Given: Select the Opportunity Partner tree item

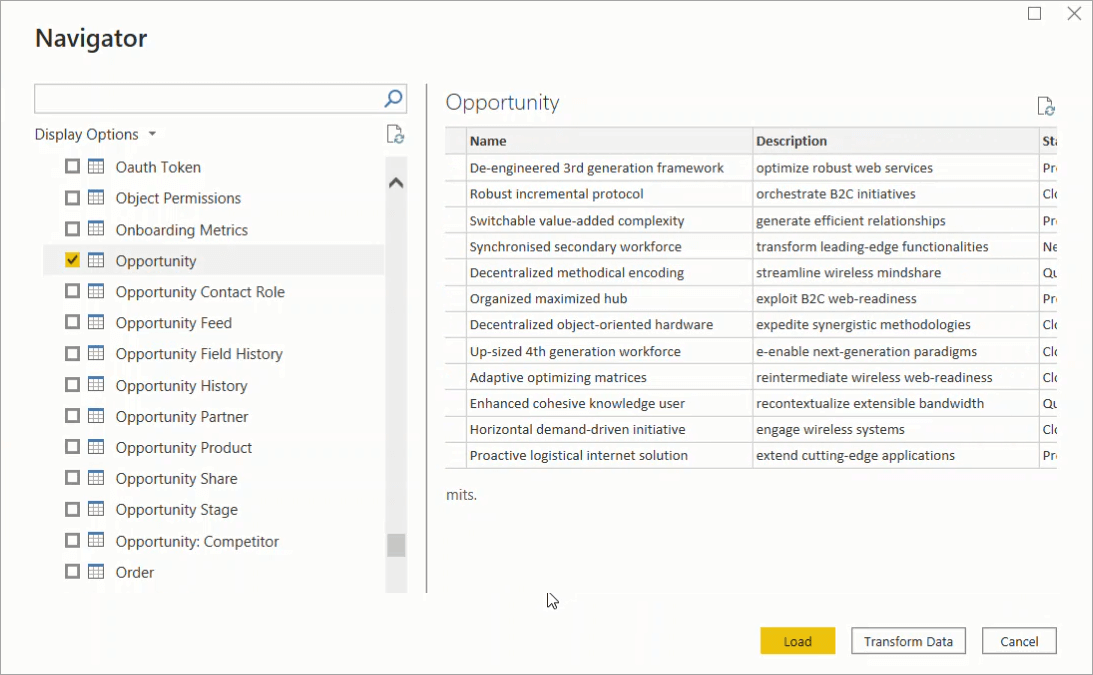Looking at the screenshot, I should [x=181, y=416].
